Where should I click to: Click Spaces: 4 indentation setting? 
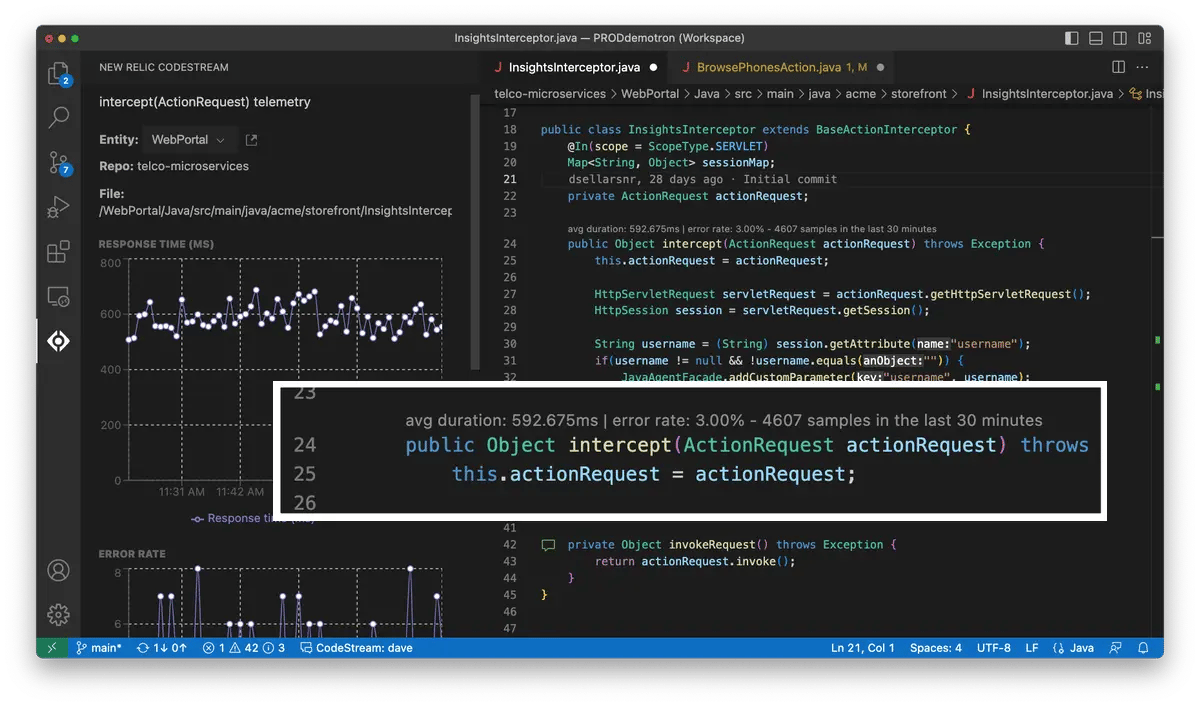[935, 648]
